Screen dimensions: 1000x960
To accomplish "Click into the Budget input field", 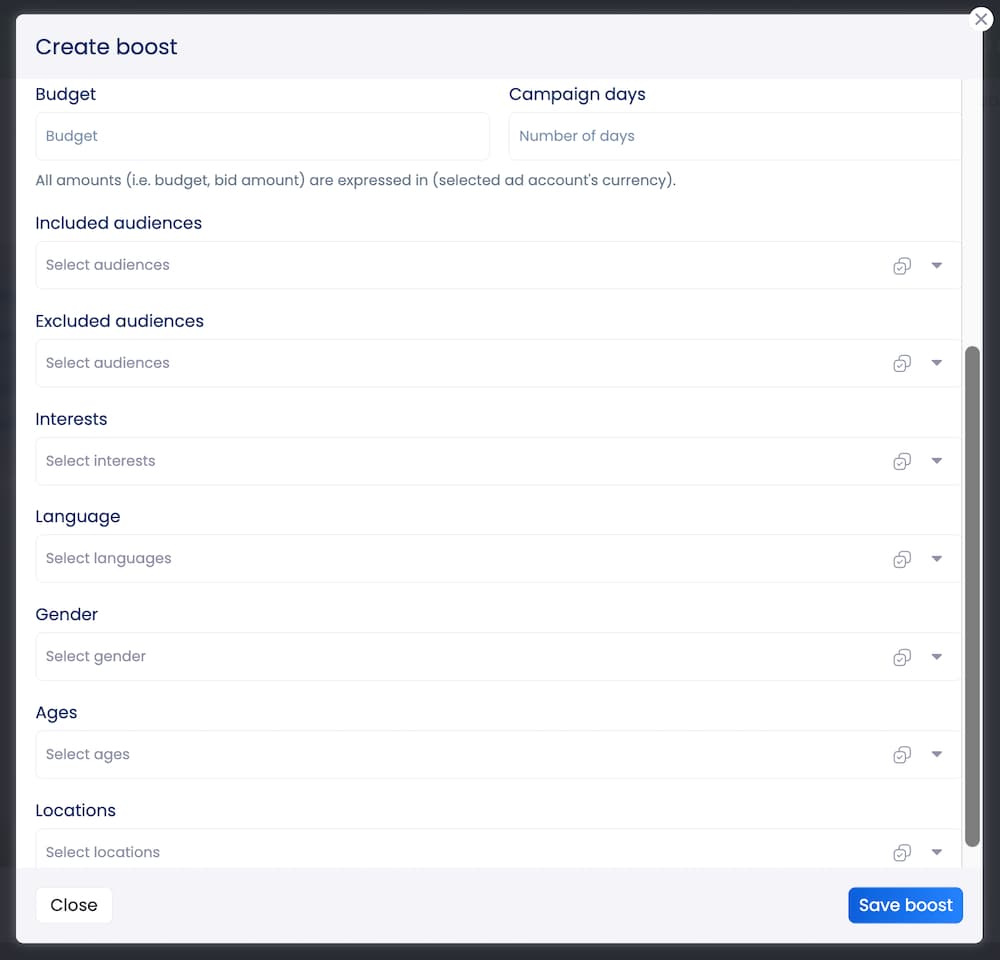I will 262,135.
